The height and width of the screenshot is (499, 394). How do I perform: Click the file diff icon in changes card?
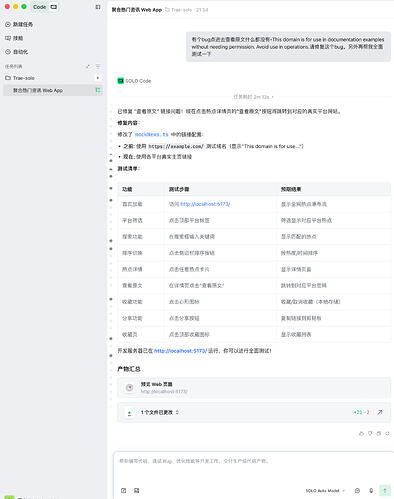click(x=129, y=413)
